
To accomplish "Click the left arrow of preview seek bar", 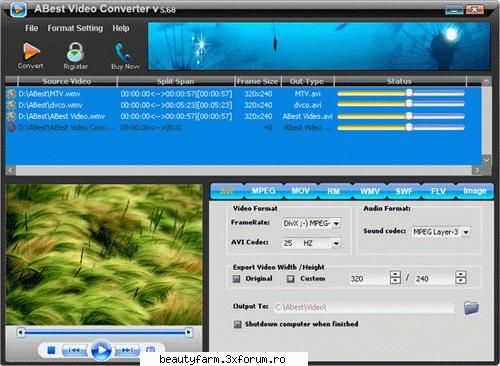I will tap(21, 332).
